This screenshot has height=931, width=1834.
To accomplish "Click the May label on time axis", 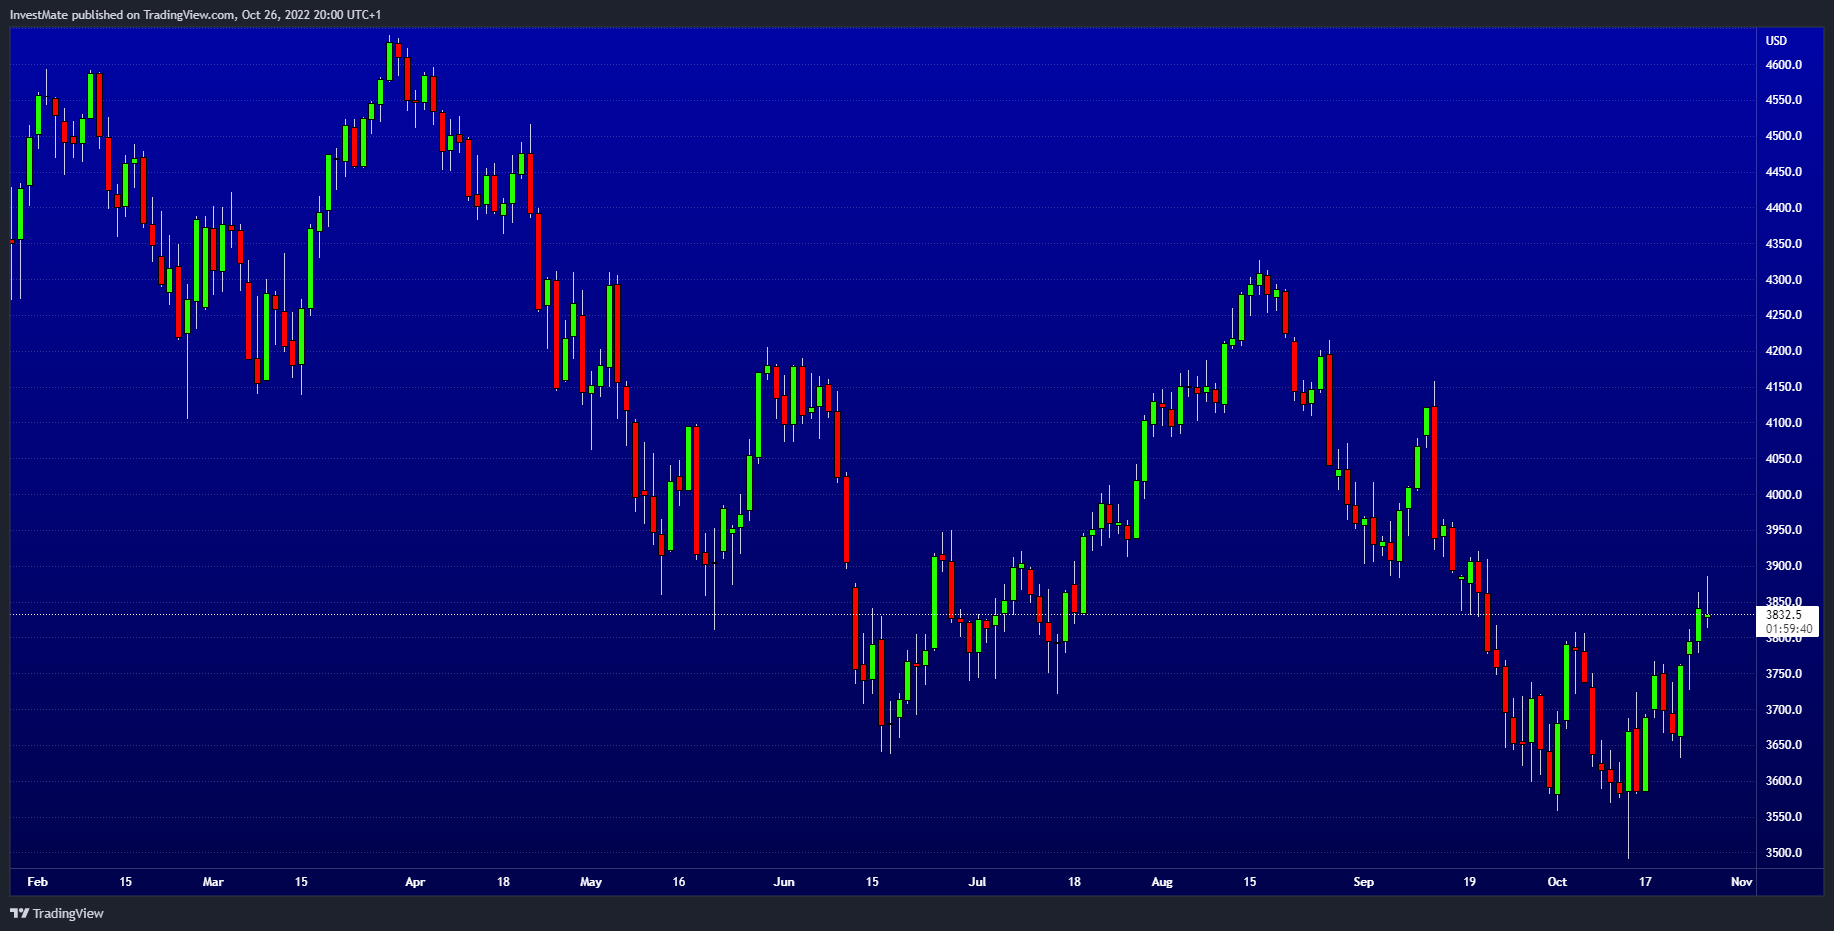I will point(591,882).
